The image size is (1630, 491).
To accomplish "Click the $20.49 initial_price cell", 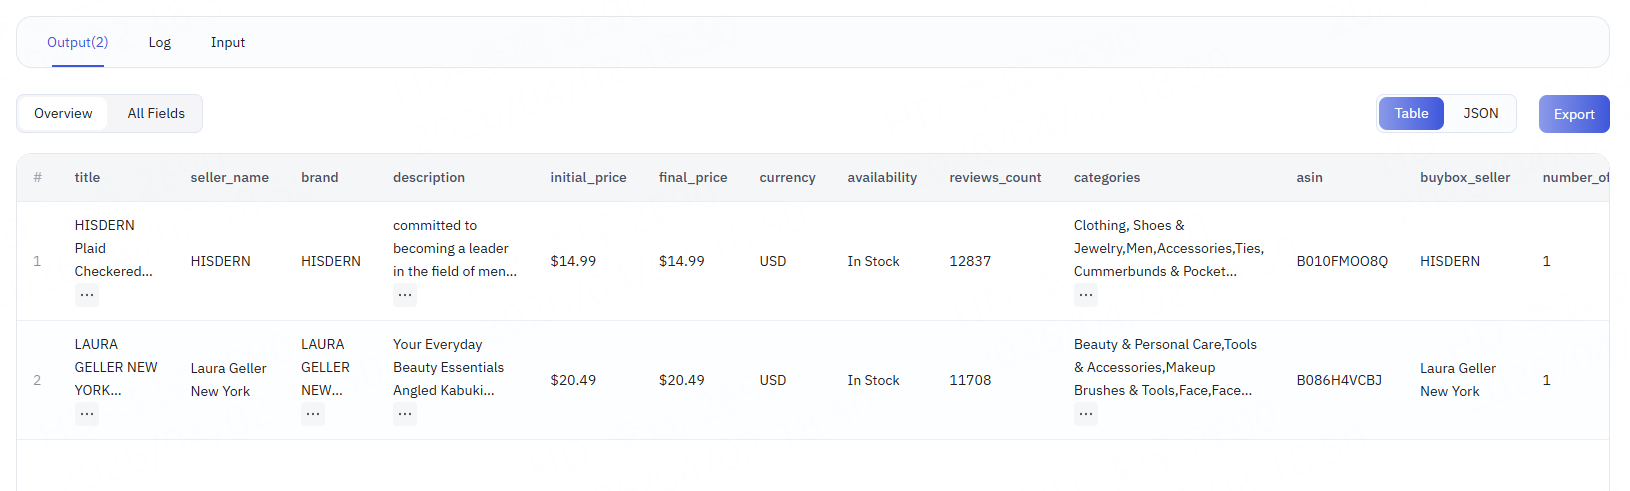I will [x=573, y=380].
